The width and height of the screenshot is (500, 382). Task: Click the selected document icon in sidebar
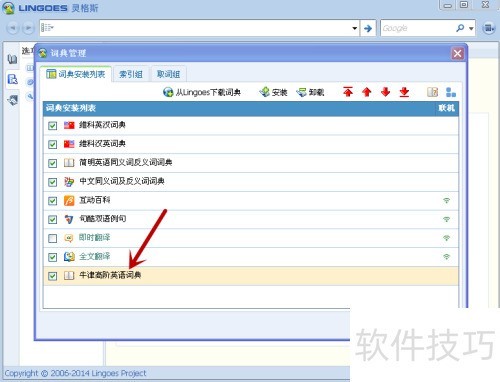[x=13, y=79]
